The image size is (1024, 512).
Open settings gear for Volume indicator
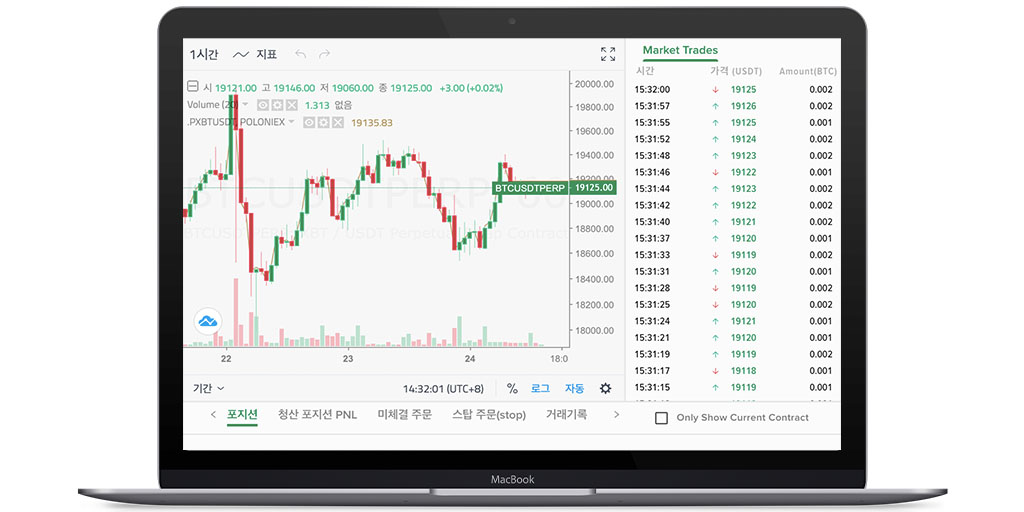(x=277, y=105)
